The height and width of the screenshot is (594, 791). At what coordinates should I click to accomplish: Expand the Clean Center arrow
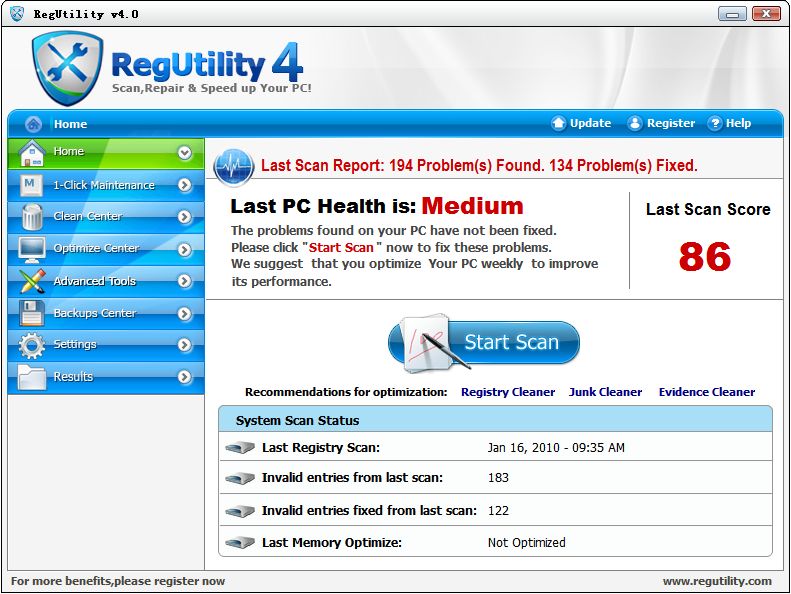point(185,217)
